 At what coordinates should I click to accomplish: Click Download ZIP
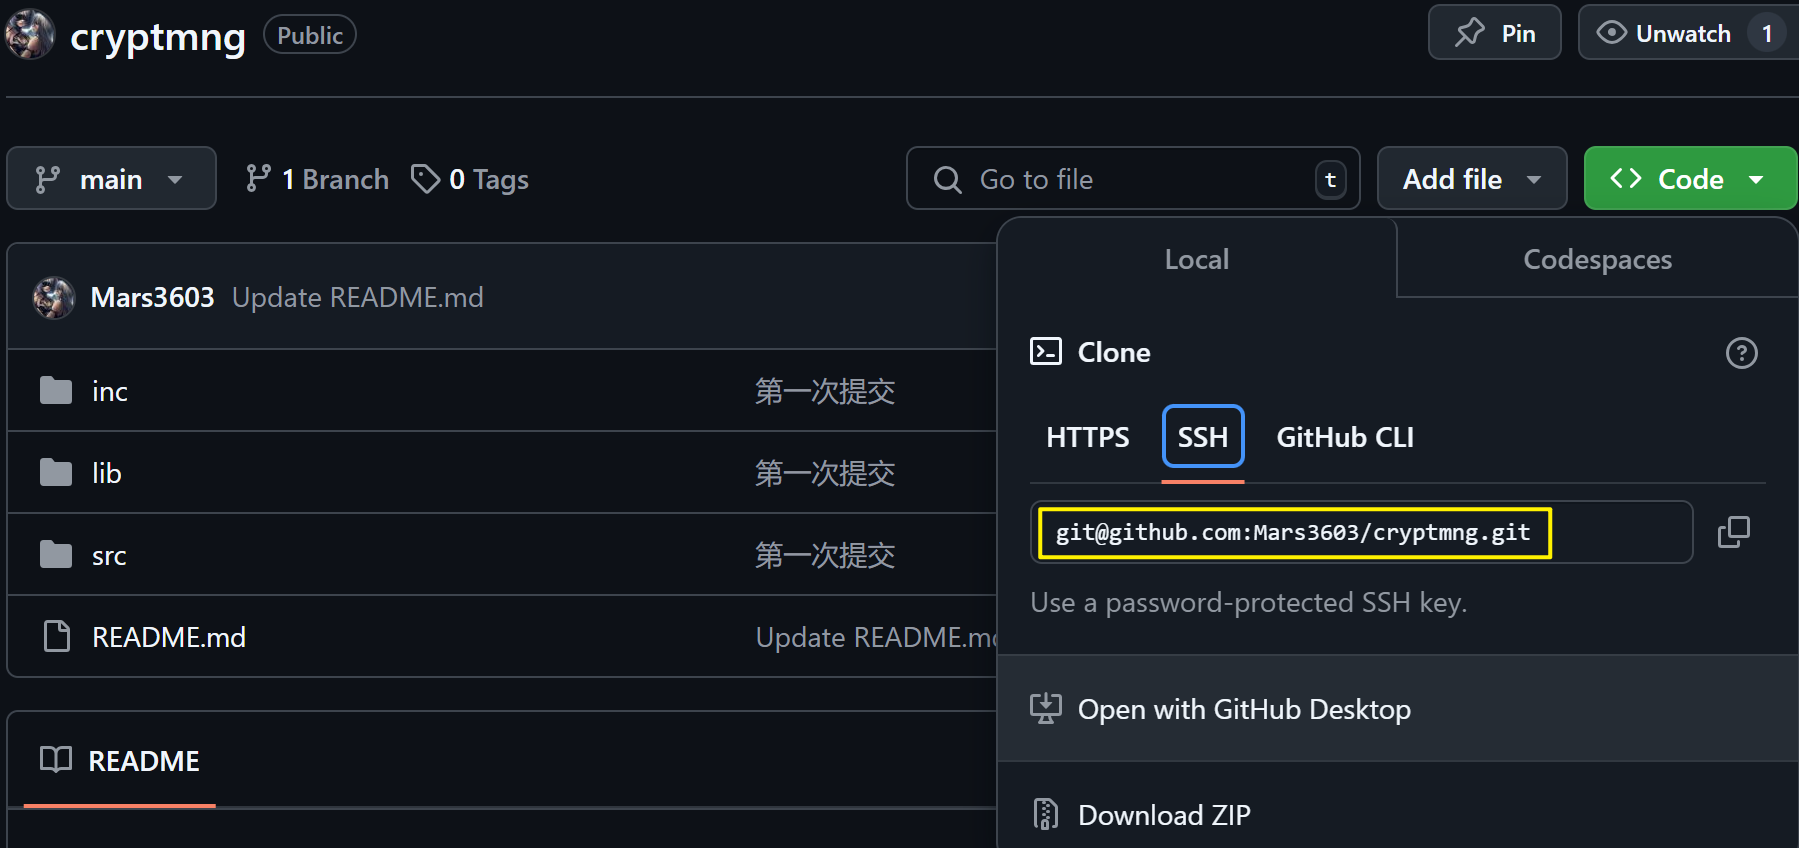click(x=1398, y=815)
